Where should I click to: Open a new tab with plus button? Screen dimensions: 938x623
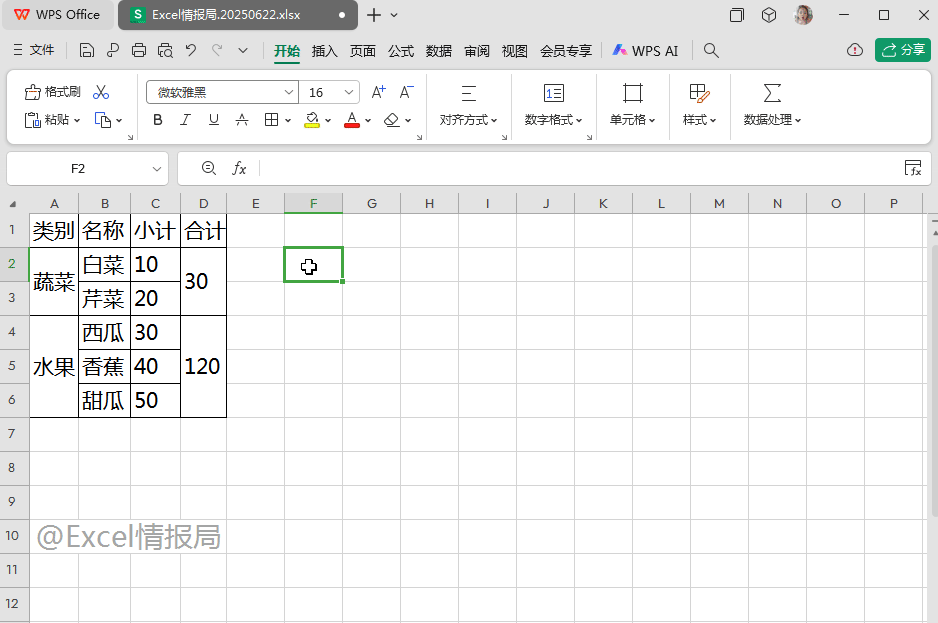coord(374,15)
